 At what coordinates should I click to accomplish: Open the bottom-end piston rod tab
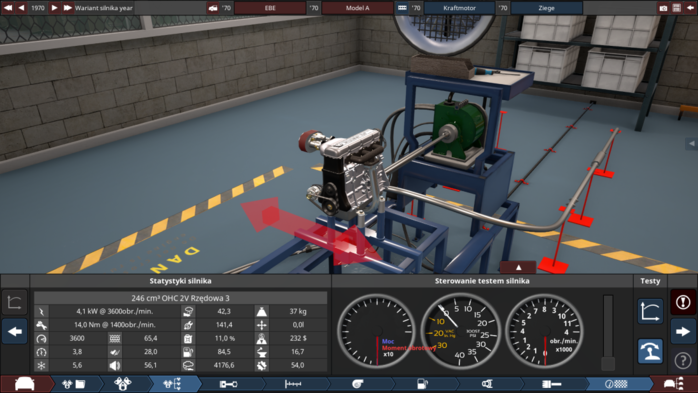[x=228, y=384]
